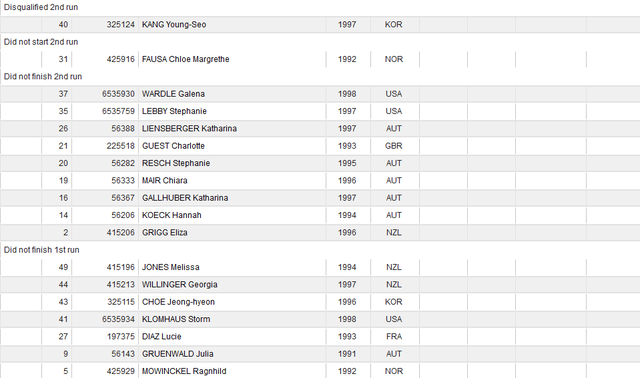Click FIS code 425916
640x378 pixels.
pyautogui.click(x=120, y=59)
